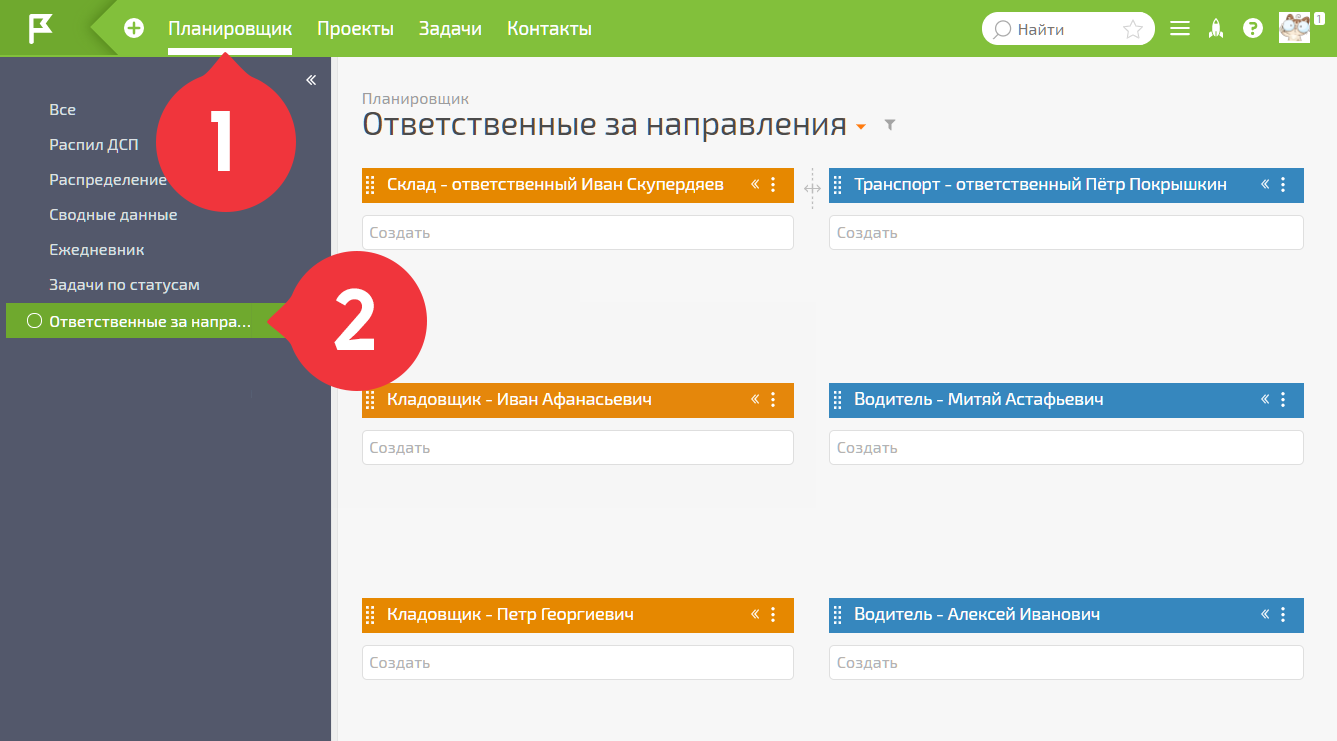Viewport: 1337px width, 741px height.
Task: Collapse the left sidebar with double chevron
Action: click(x=311, y=80)
